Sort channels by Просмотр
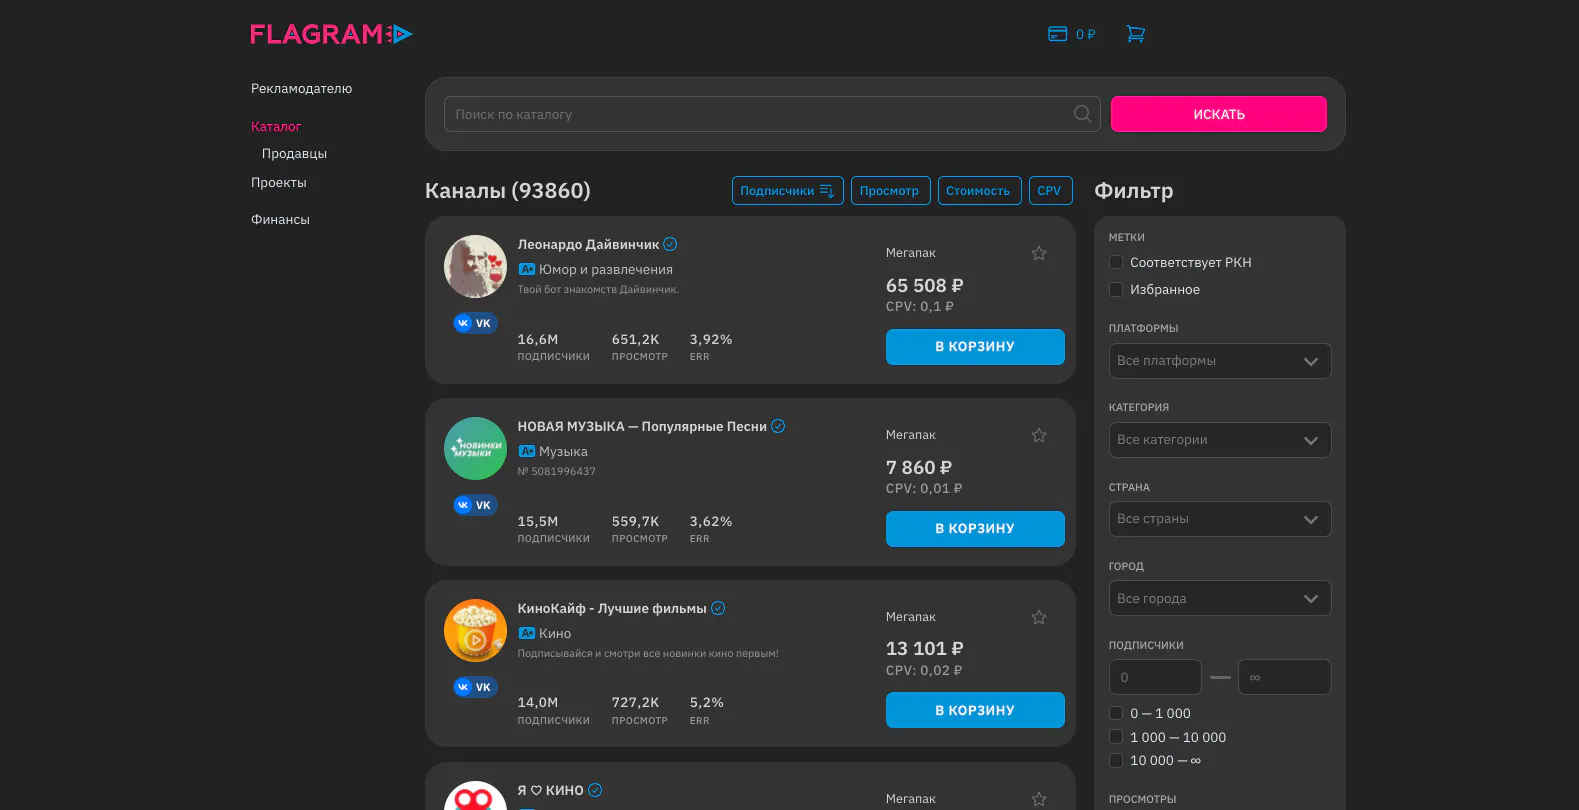1579x810 pixels. (891, 191)
